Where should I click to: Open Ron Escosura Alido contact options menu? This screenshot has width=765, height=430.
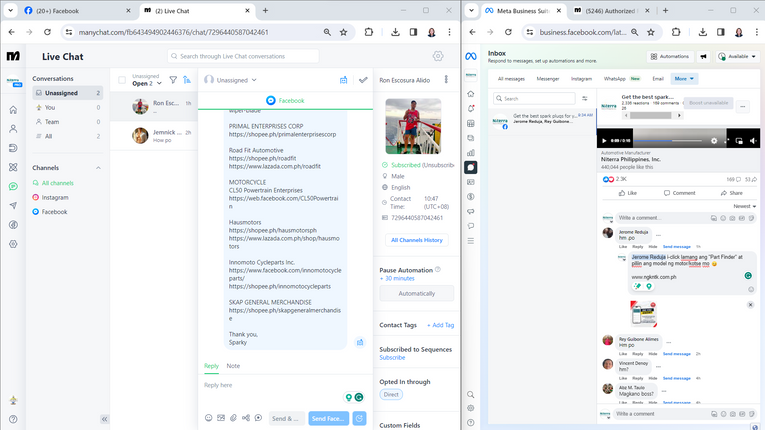pyautogui.click(x=446, y=80)
